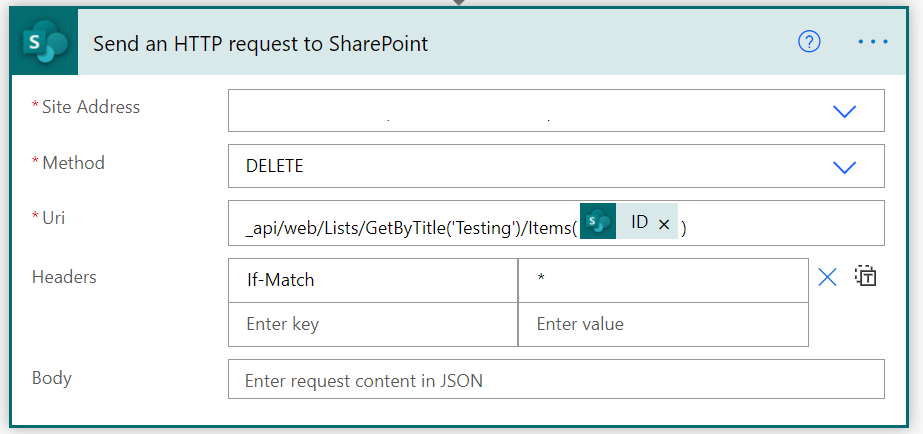Image resolution: width=923 pixels, height=434 pixels.
Task: Open the more options ellipsis menu
Action: click(x=873, y=41)
